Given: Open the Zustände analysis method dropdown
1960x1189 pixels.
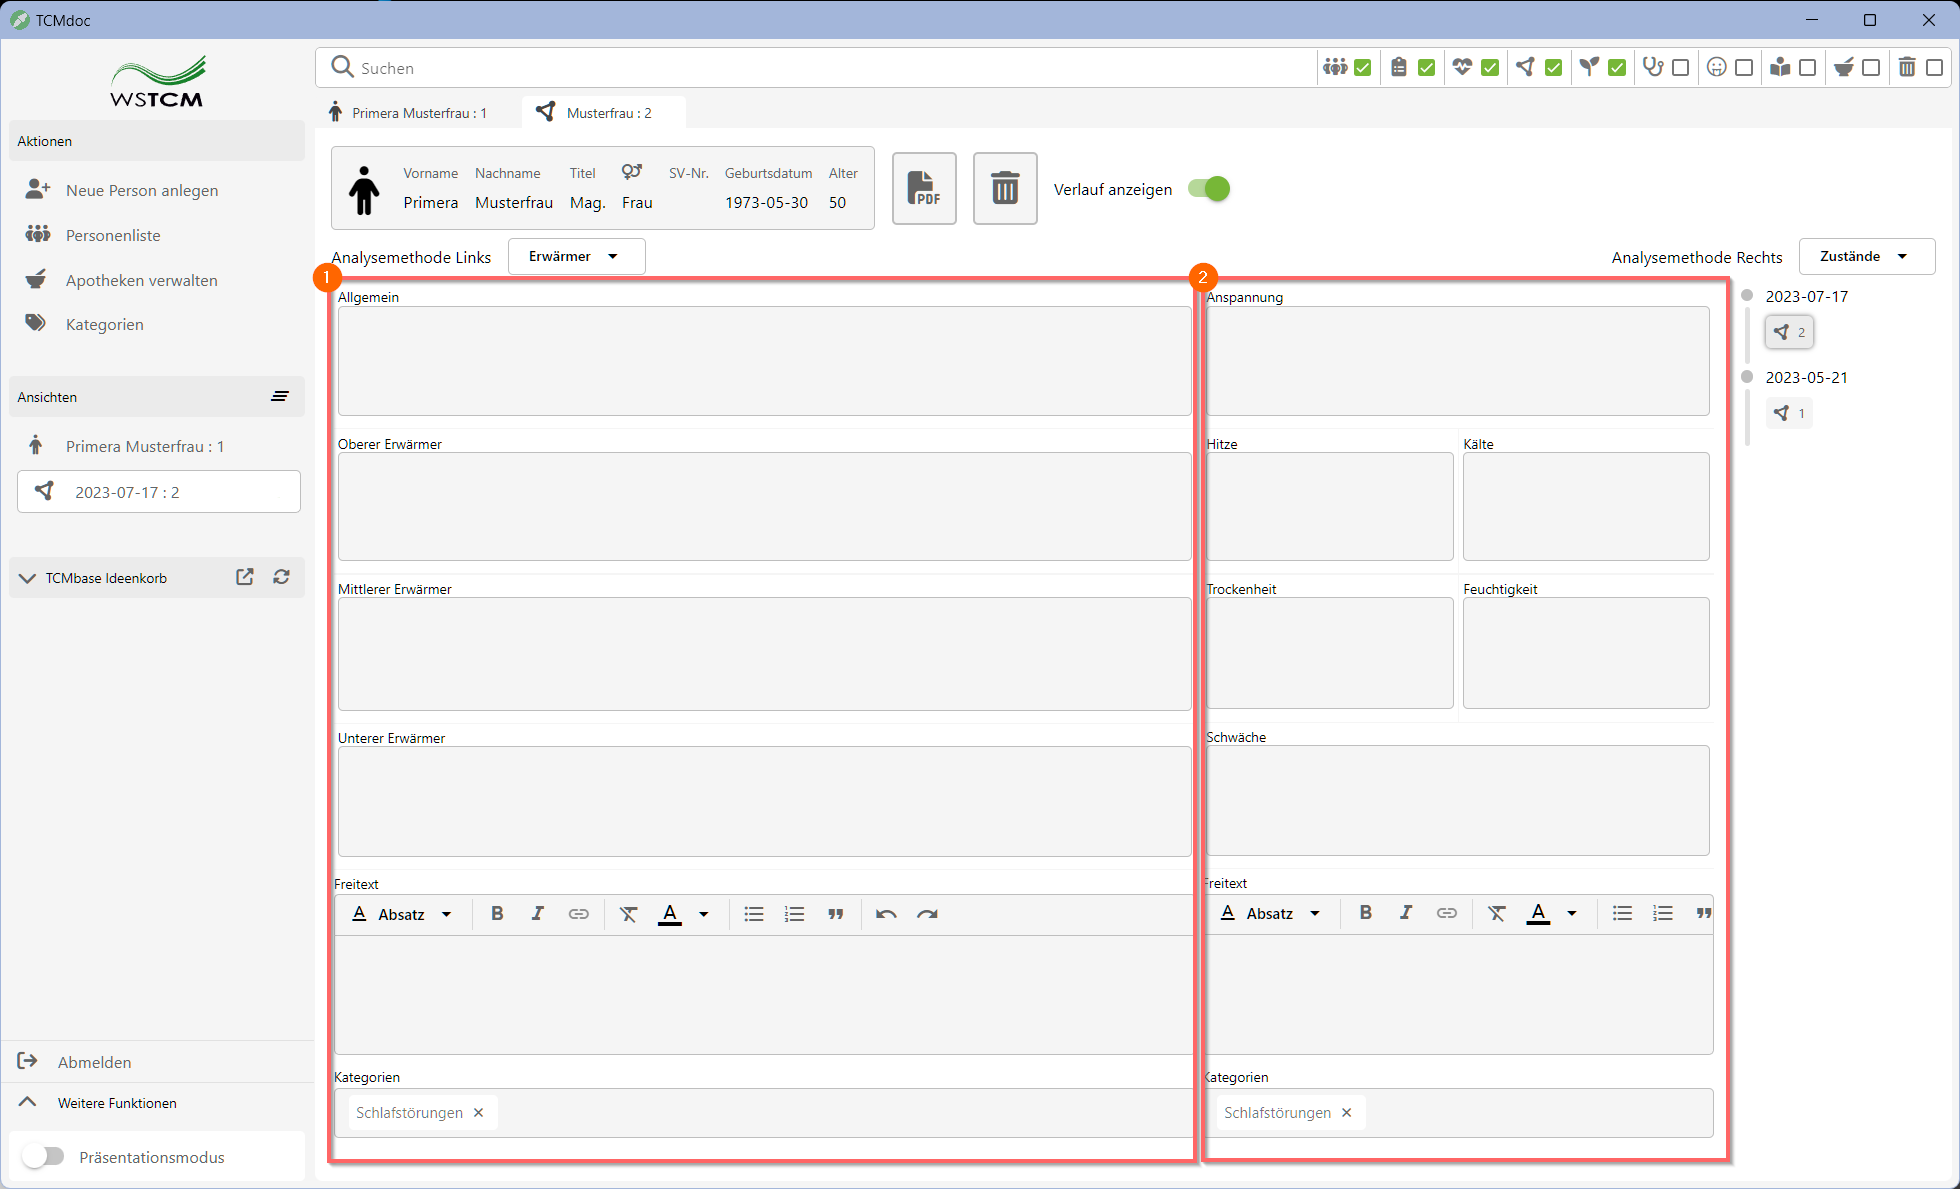Looking at the screenshot, I should 1865,256.
